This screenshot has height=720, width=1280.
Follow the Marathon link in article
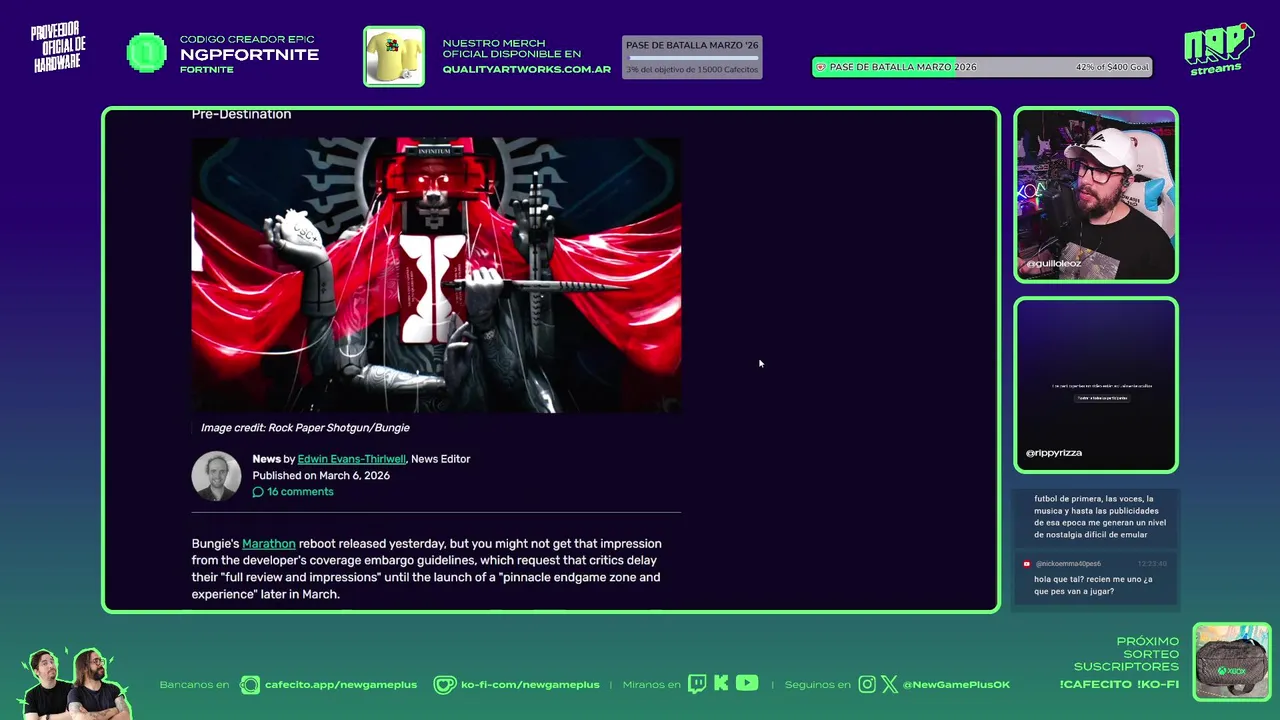[269, 544]
